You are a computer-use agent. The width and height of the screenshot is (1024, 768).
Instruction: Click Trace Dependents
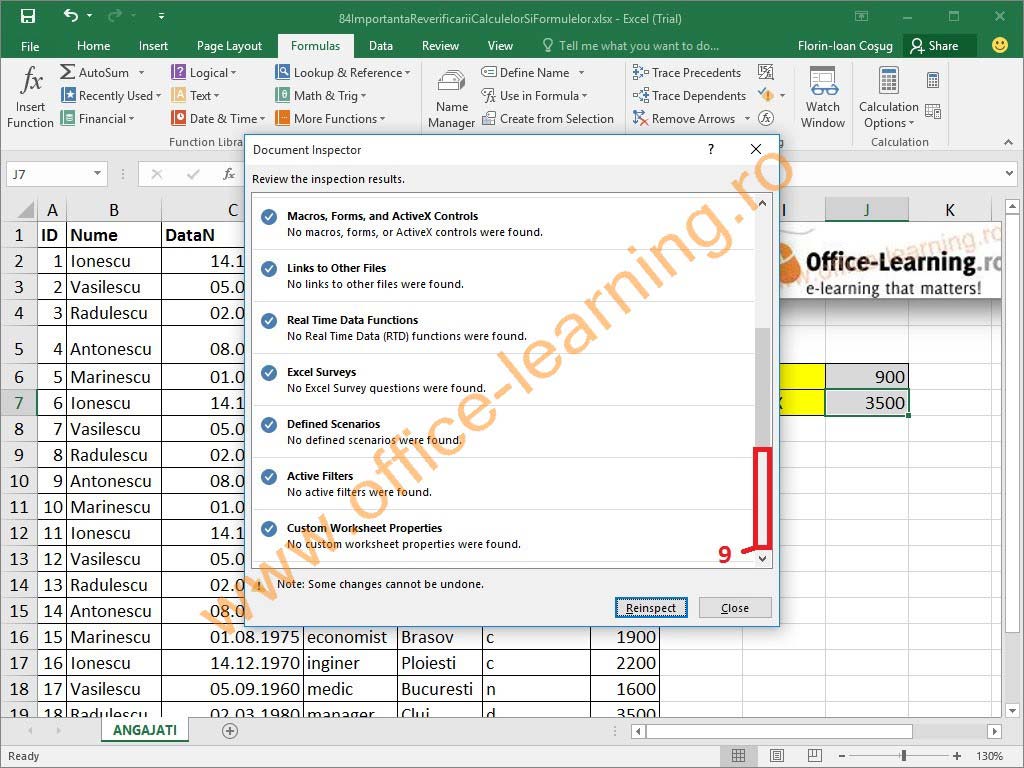coord(689,95)
